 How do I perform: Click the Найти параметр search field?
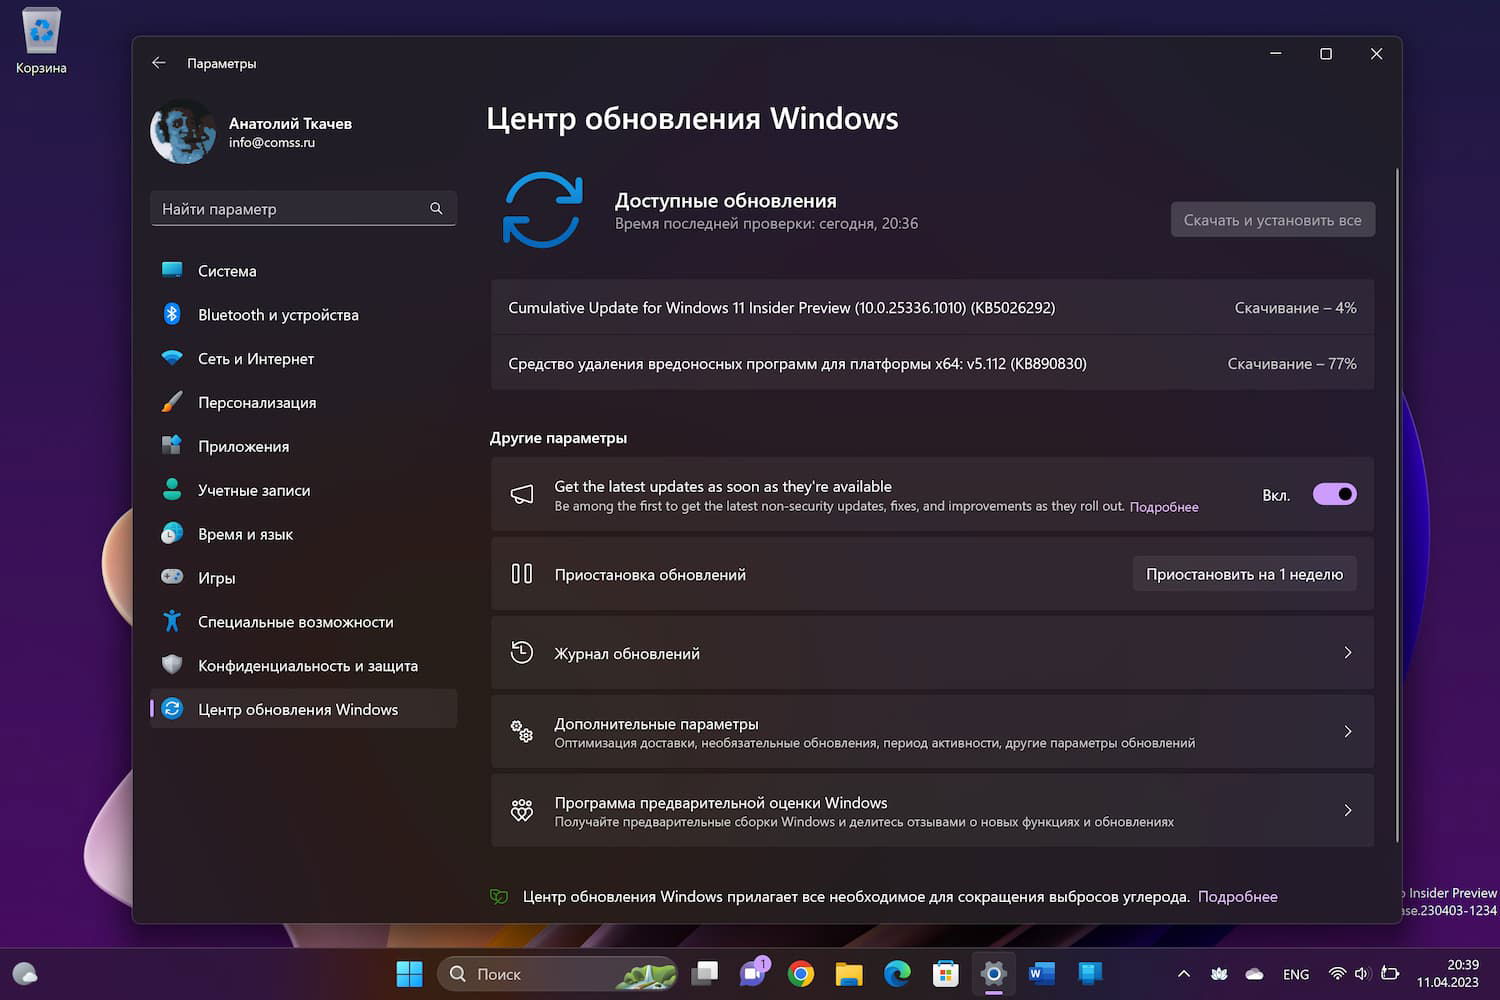point(304,208)
